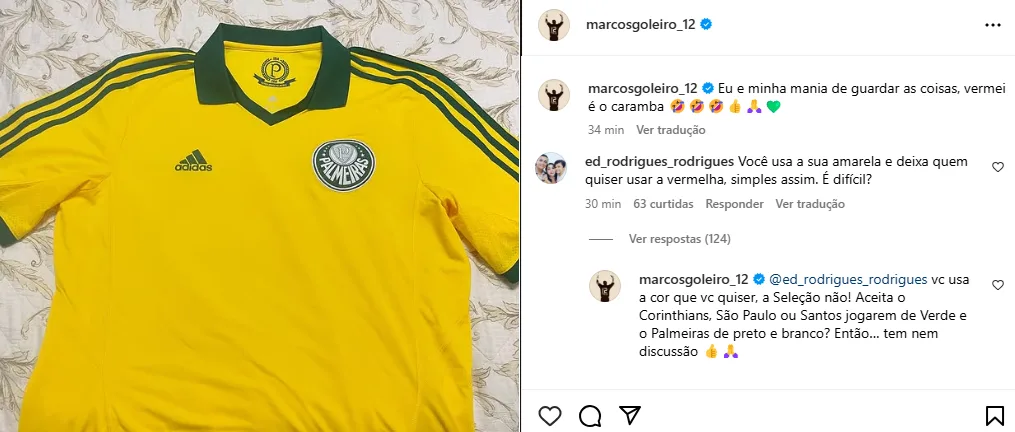
Task: Click marcosgoleiro_12 header profile avatar
Action: pos(554,25)
